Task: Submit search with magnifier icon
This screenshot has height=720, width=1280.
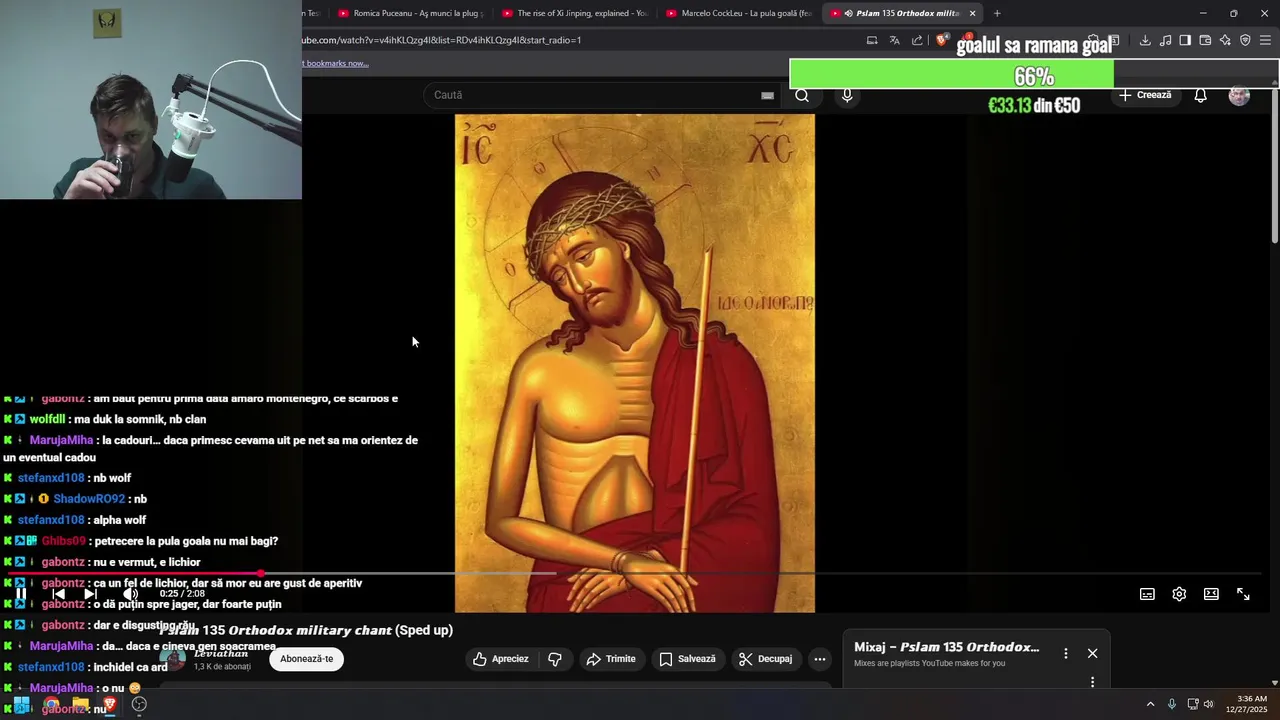Action: click(802, 95)
